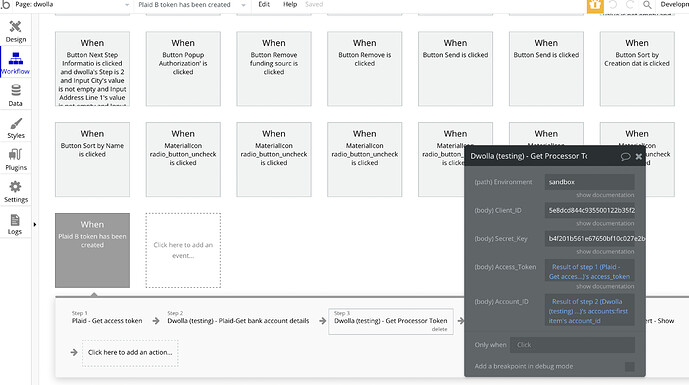Select Button Sort by Name is clicked event
Screen dimensions: 689x385
point(92,160)
